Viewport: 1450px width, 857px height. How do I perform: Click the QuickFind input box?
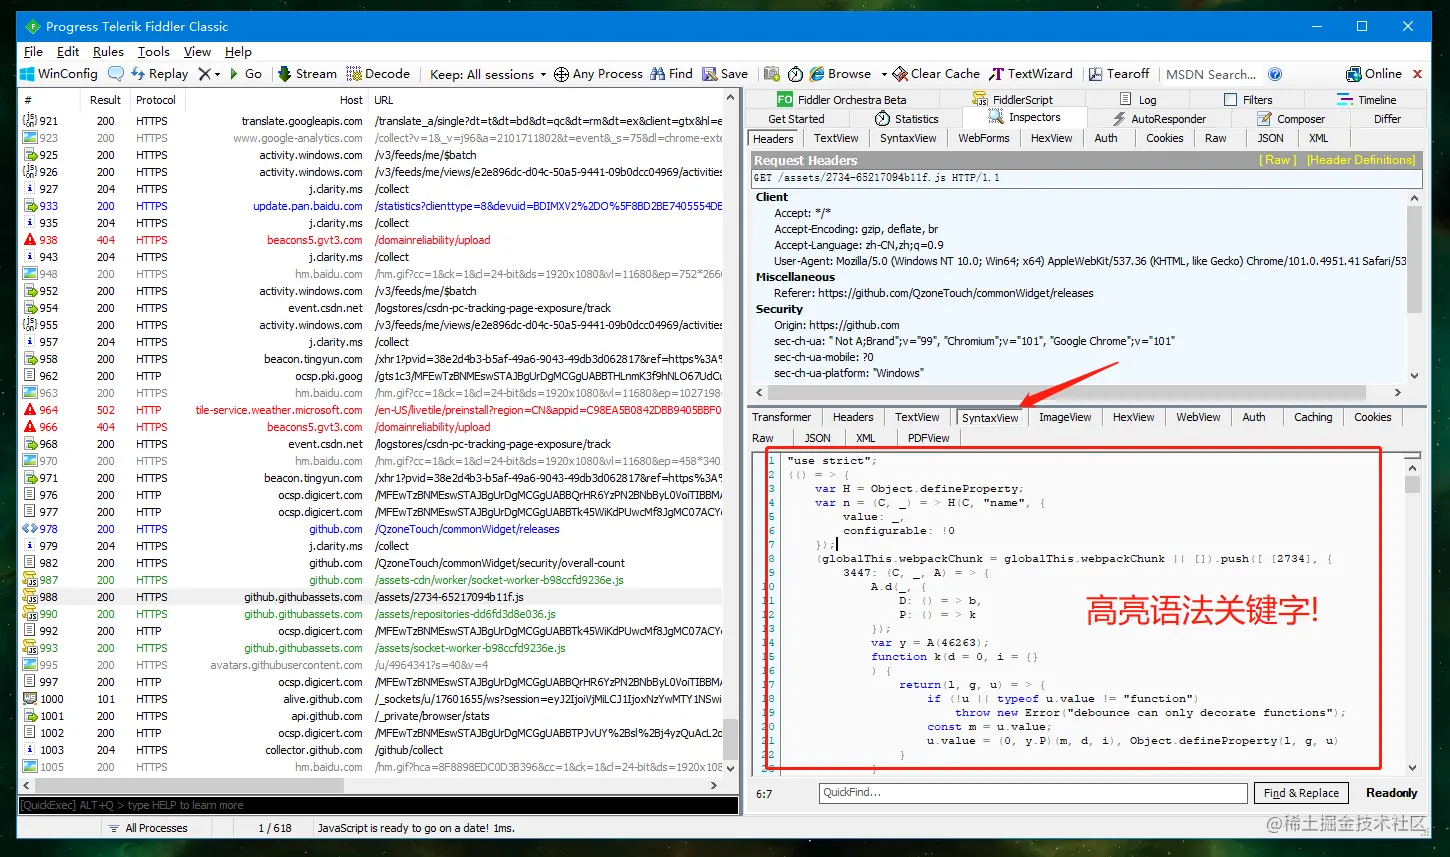click(x=1033, y=793)
